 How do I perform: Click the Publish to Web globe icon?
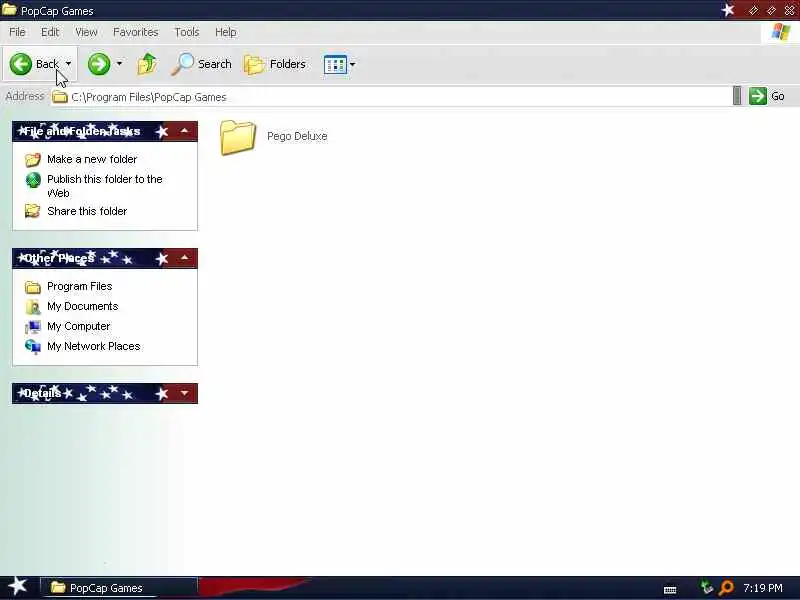click(33, 180)
